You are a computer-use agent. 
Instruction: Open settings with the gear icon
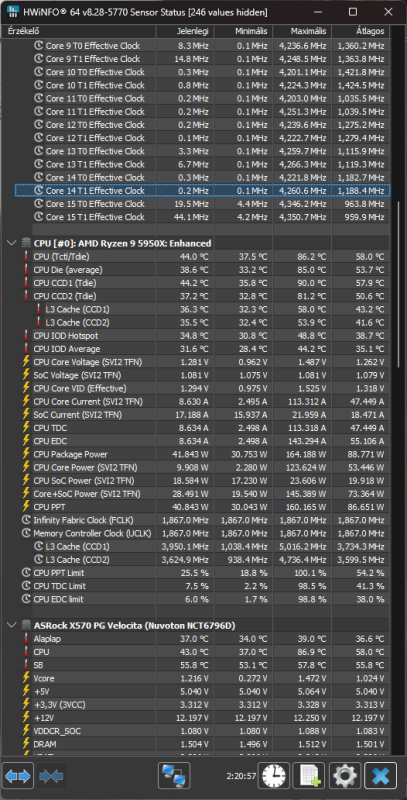(345, 776)
